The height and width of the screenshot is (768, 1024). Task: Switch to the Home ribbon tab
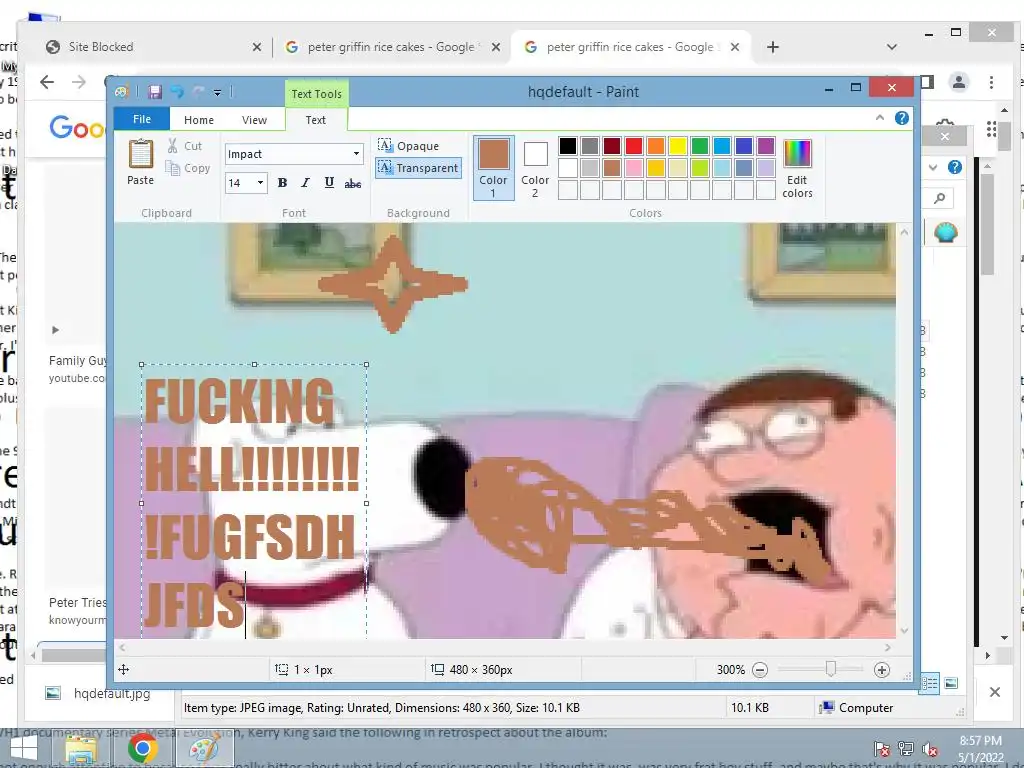(199, 120)
